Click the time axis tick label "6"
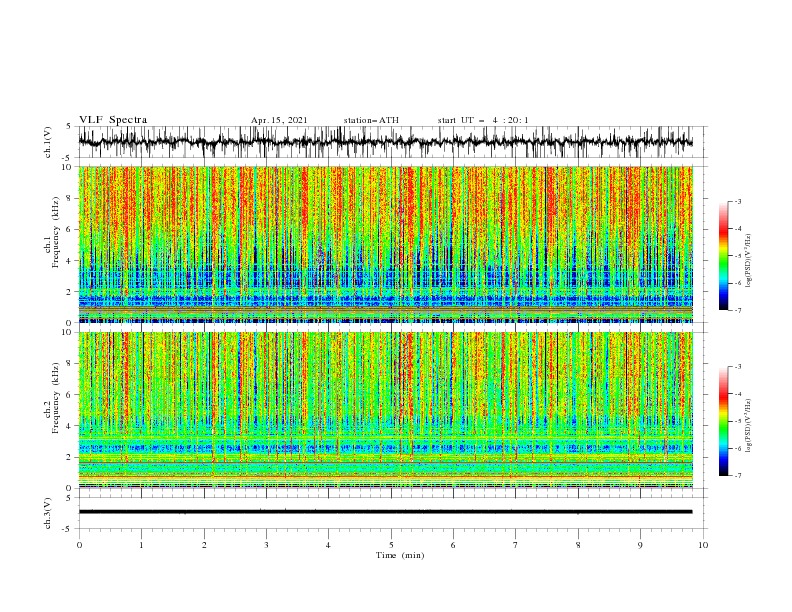 453,545
